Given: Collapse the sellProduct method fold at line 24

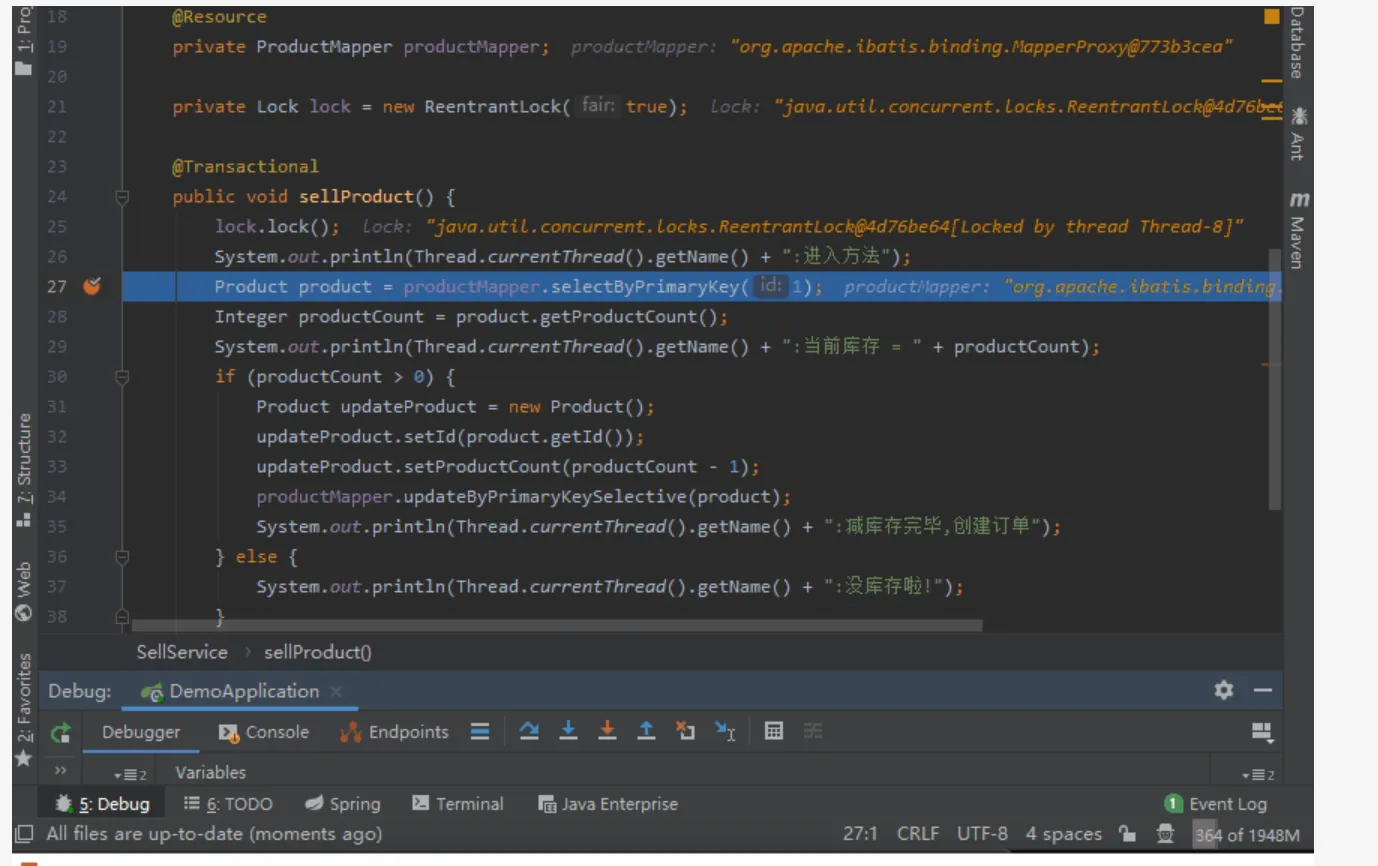Looking at the screenshot, I should pos(122,197).
